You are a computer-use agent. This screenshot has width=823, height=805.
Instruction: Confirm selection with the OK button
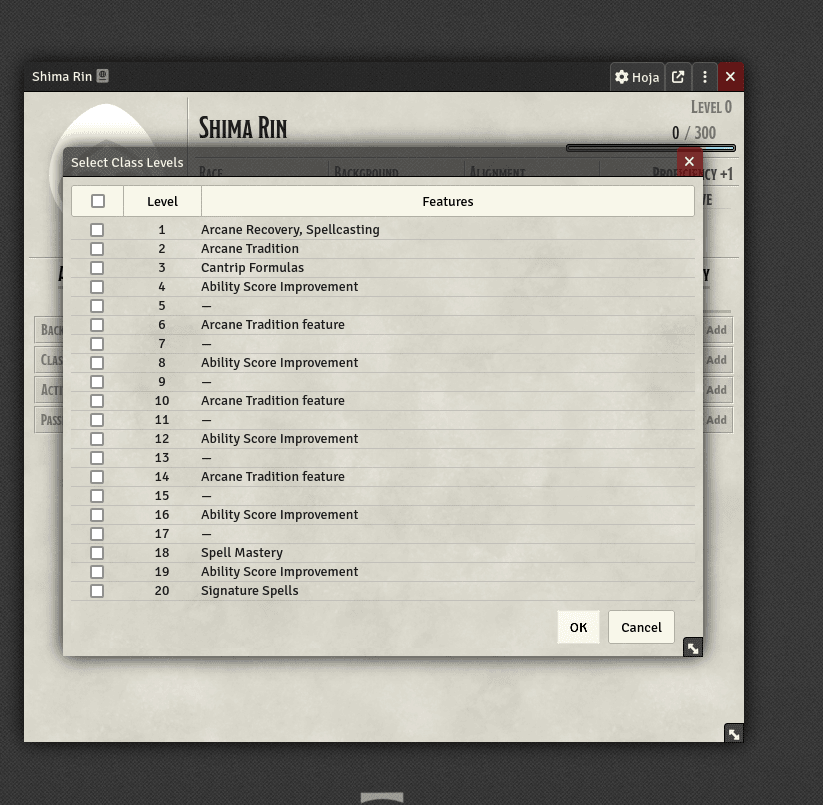pyautogui.click(x=578, y=627)
